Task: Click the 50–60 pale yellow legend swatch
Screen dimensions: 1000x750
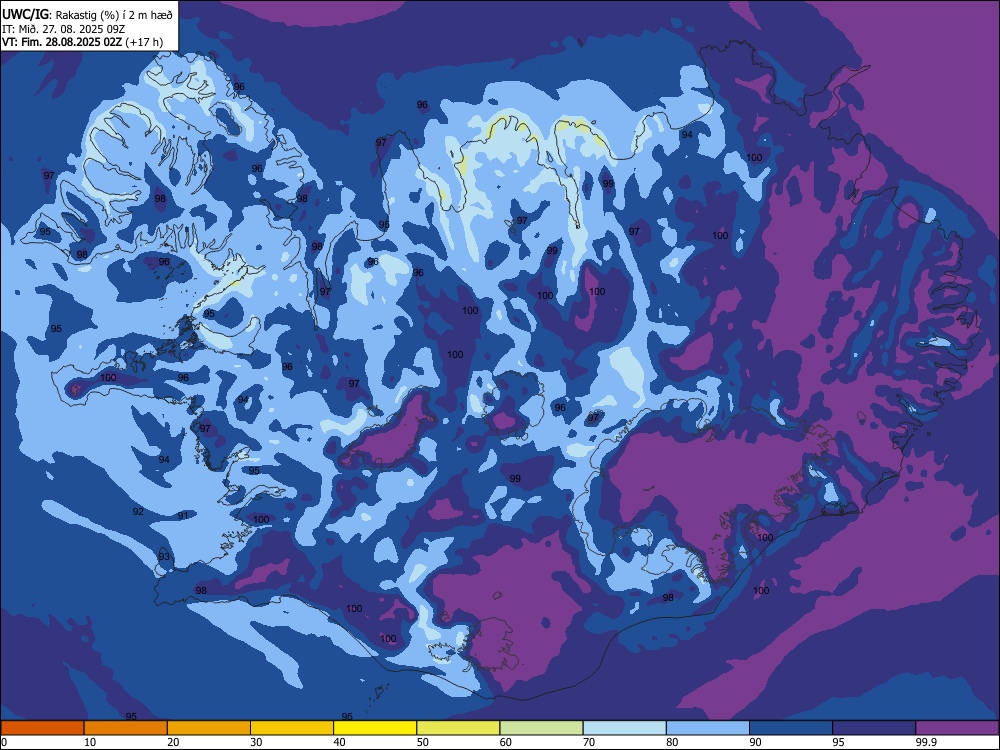Action: pos(458,728)
